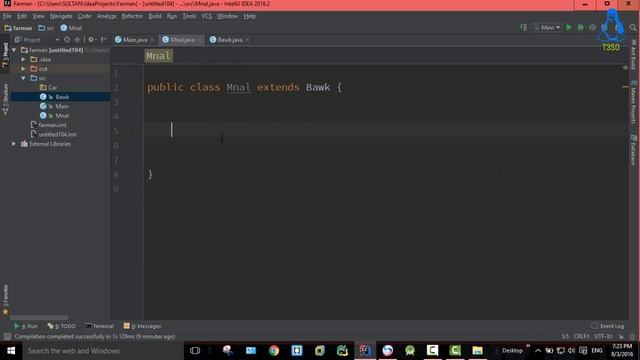The height and width of the screenshot is (360, 640).
Task: Collapse the farman project root node
Action: (14, 50)
